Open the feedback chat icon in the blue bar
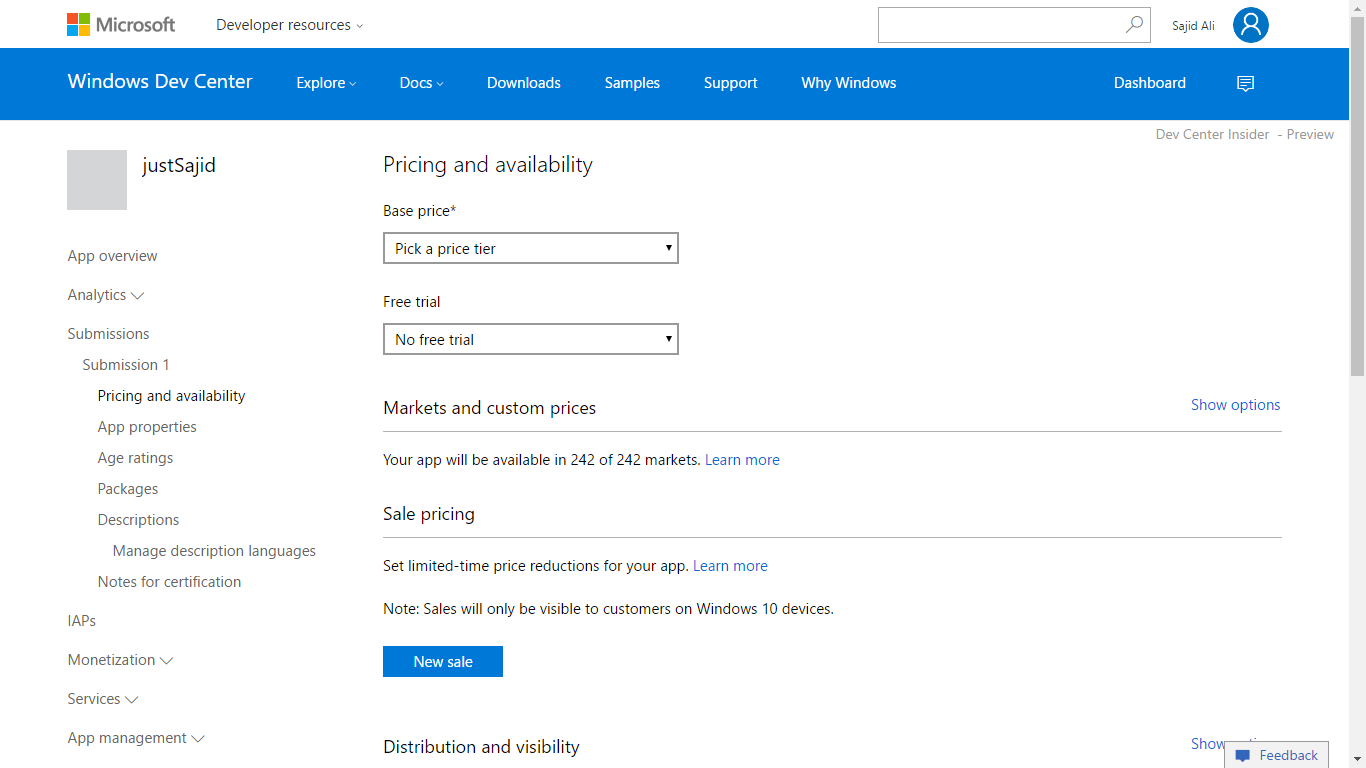This screenshot has height=768, width=1366. (x=1245, y=83)
